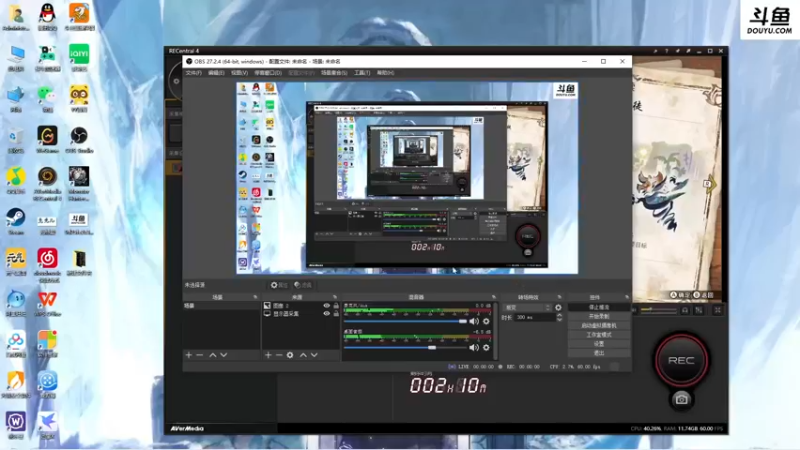Mute the desktop audio speaker icon

tap(474, 347)
